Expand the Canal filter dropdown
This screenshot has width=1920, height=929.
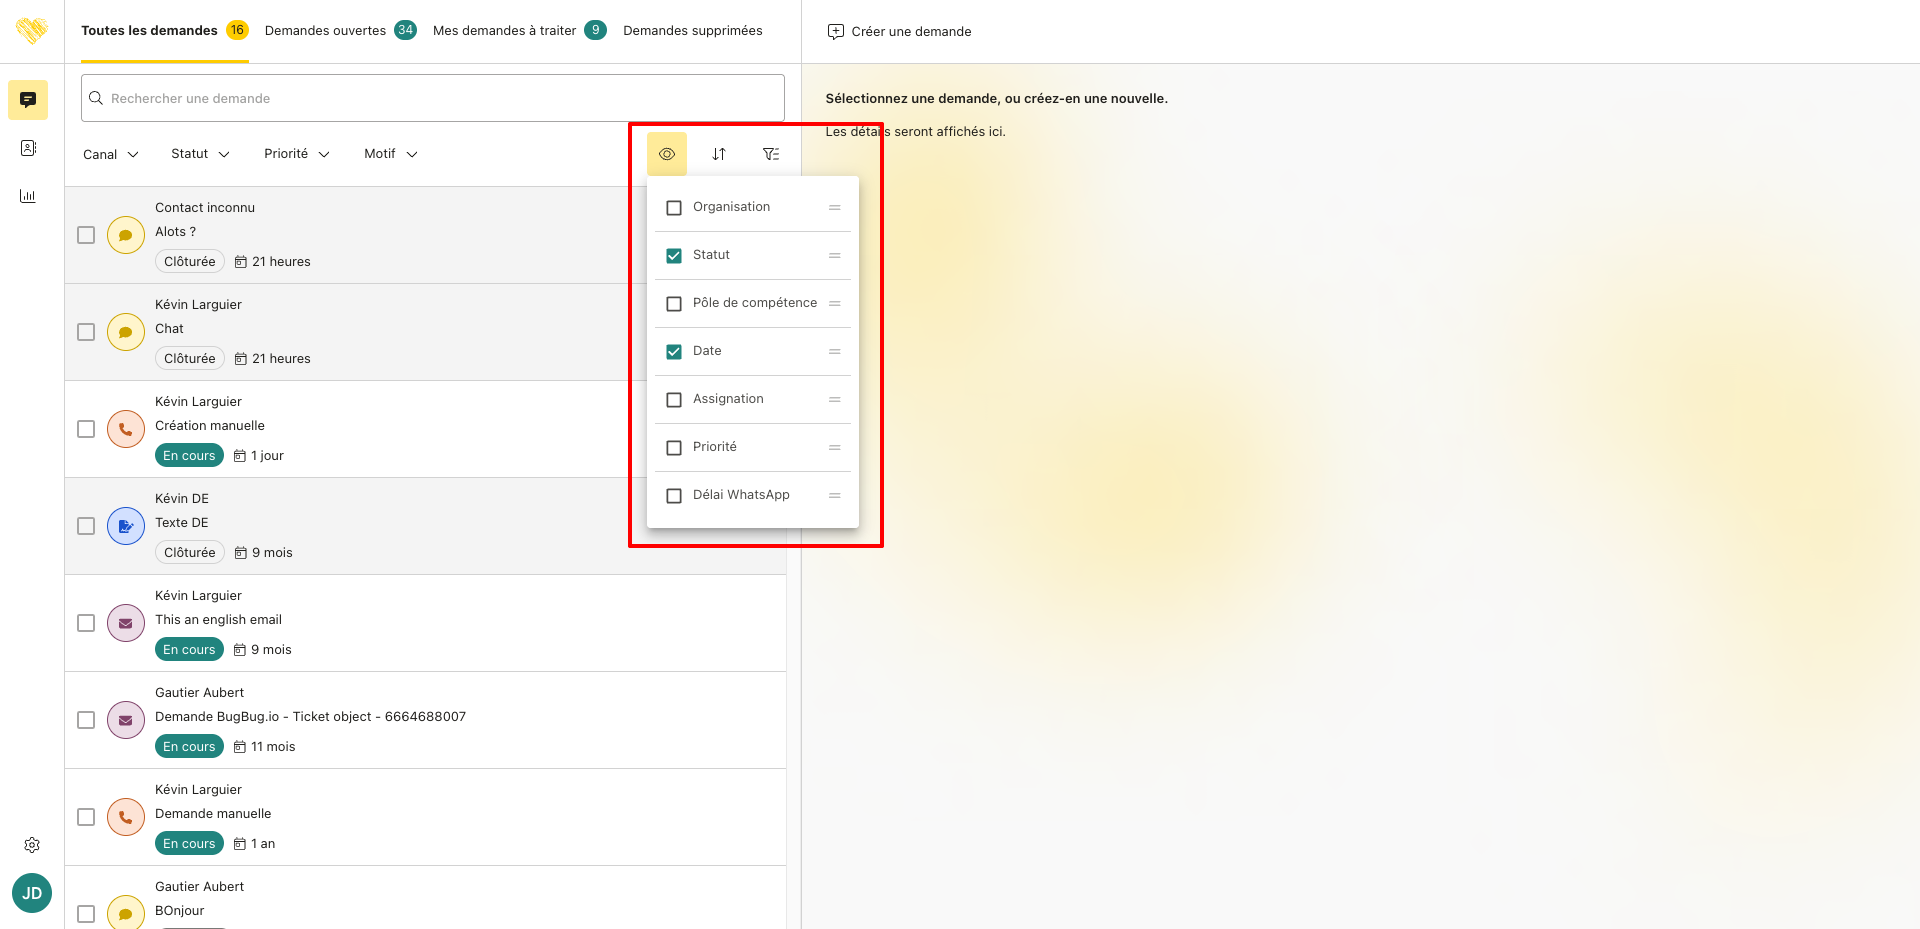[x=110, y=154]
